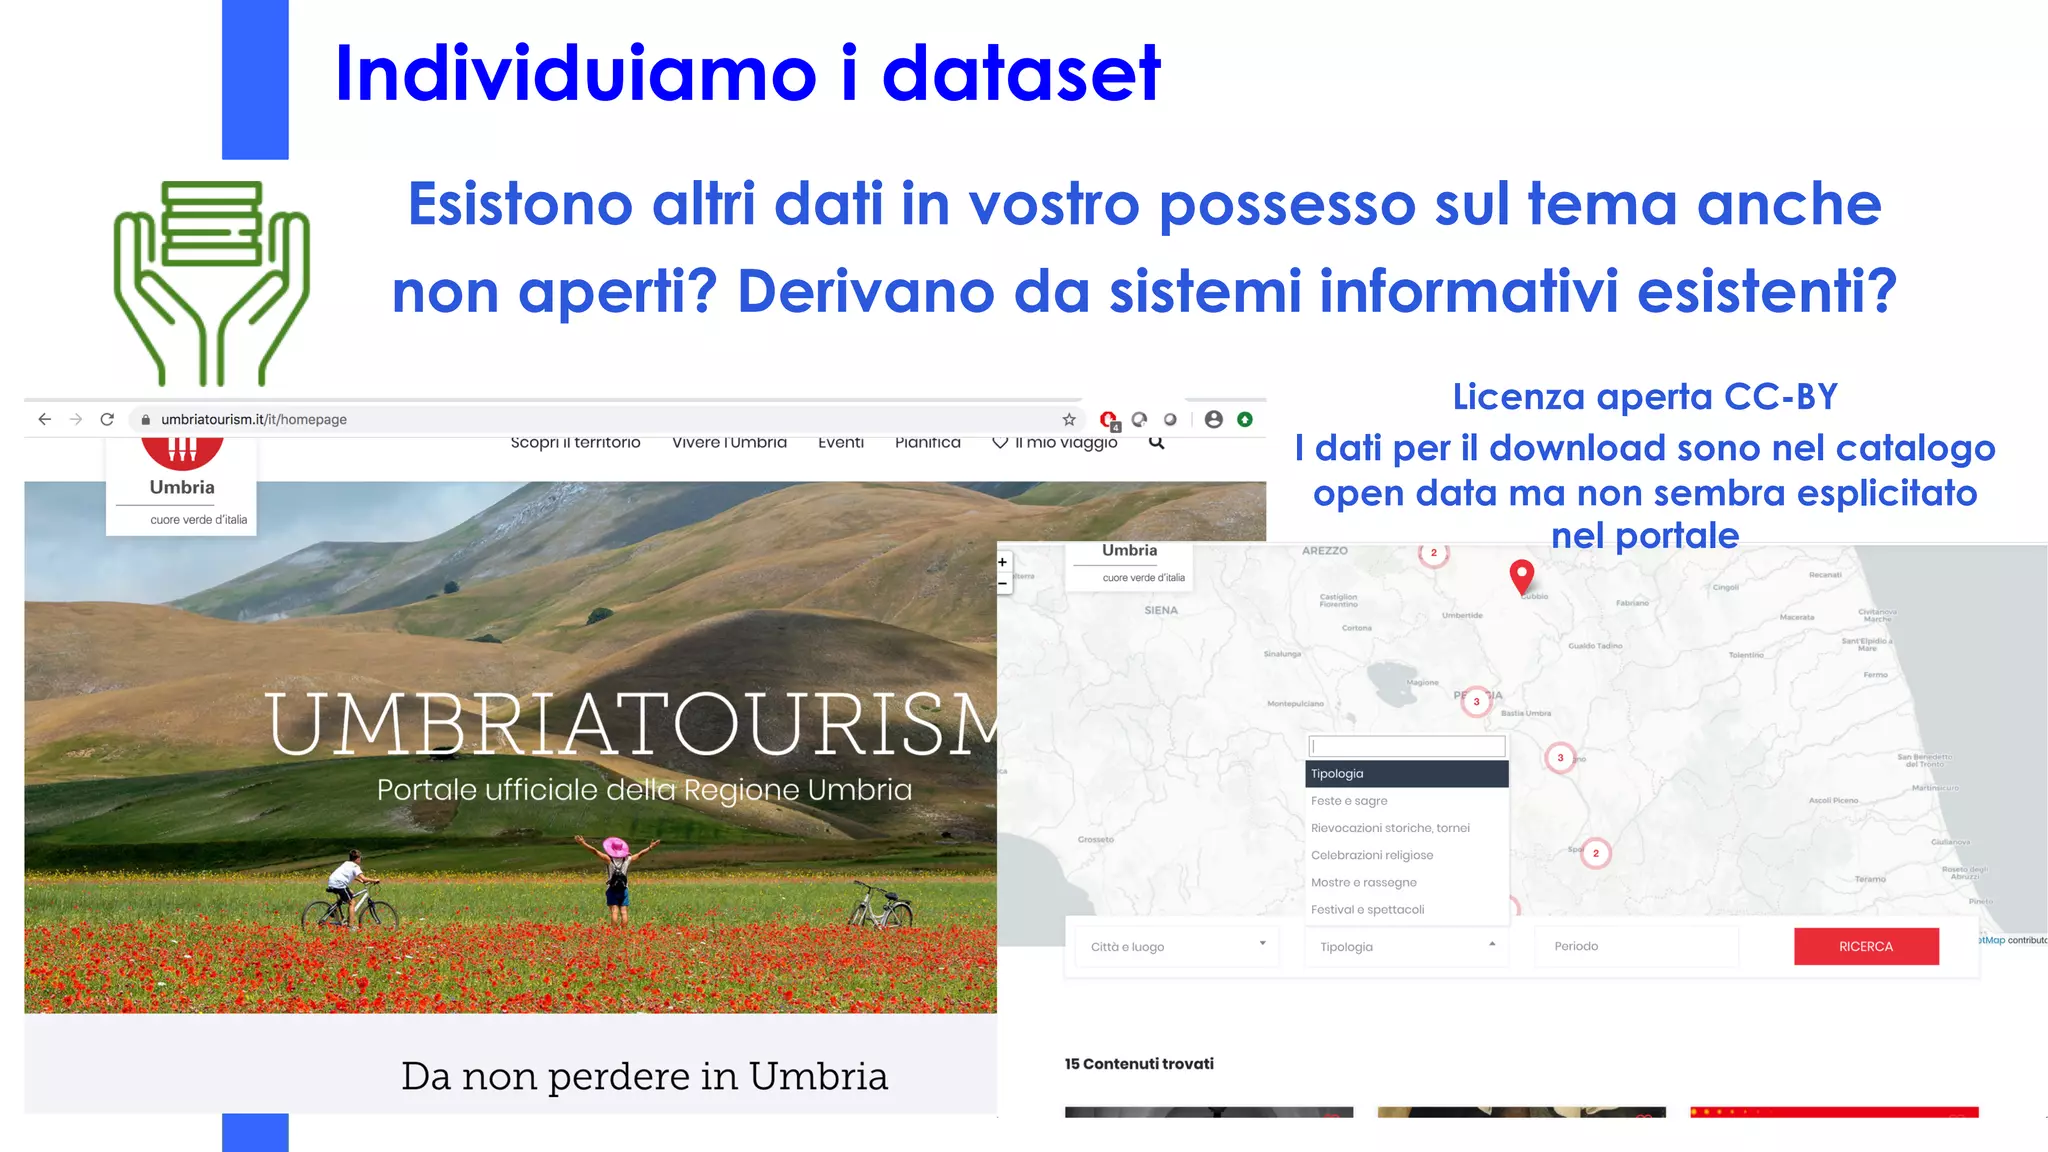Reload the umbriatourism page
This screenshot has height=1152, width=2048.
coord(107,419)
